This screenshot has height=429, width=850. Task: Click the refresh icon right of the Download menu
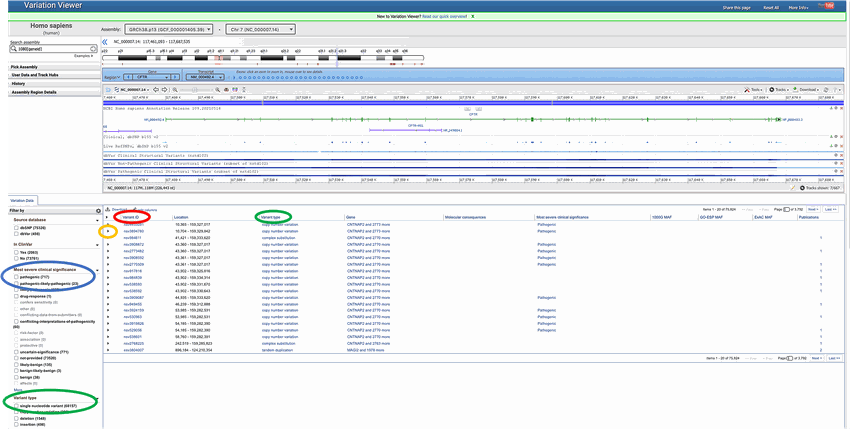click(x=826, y=90)
